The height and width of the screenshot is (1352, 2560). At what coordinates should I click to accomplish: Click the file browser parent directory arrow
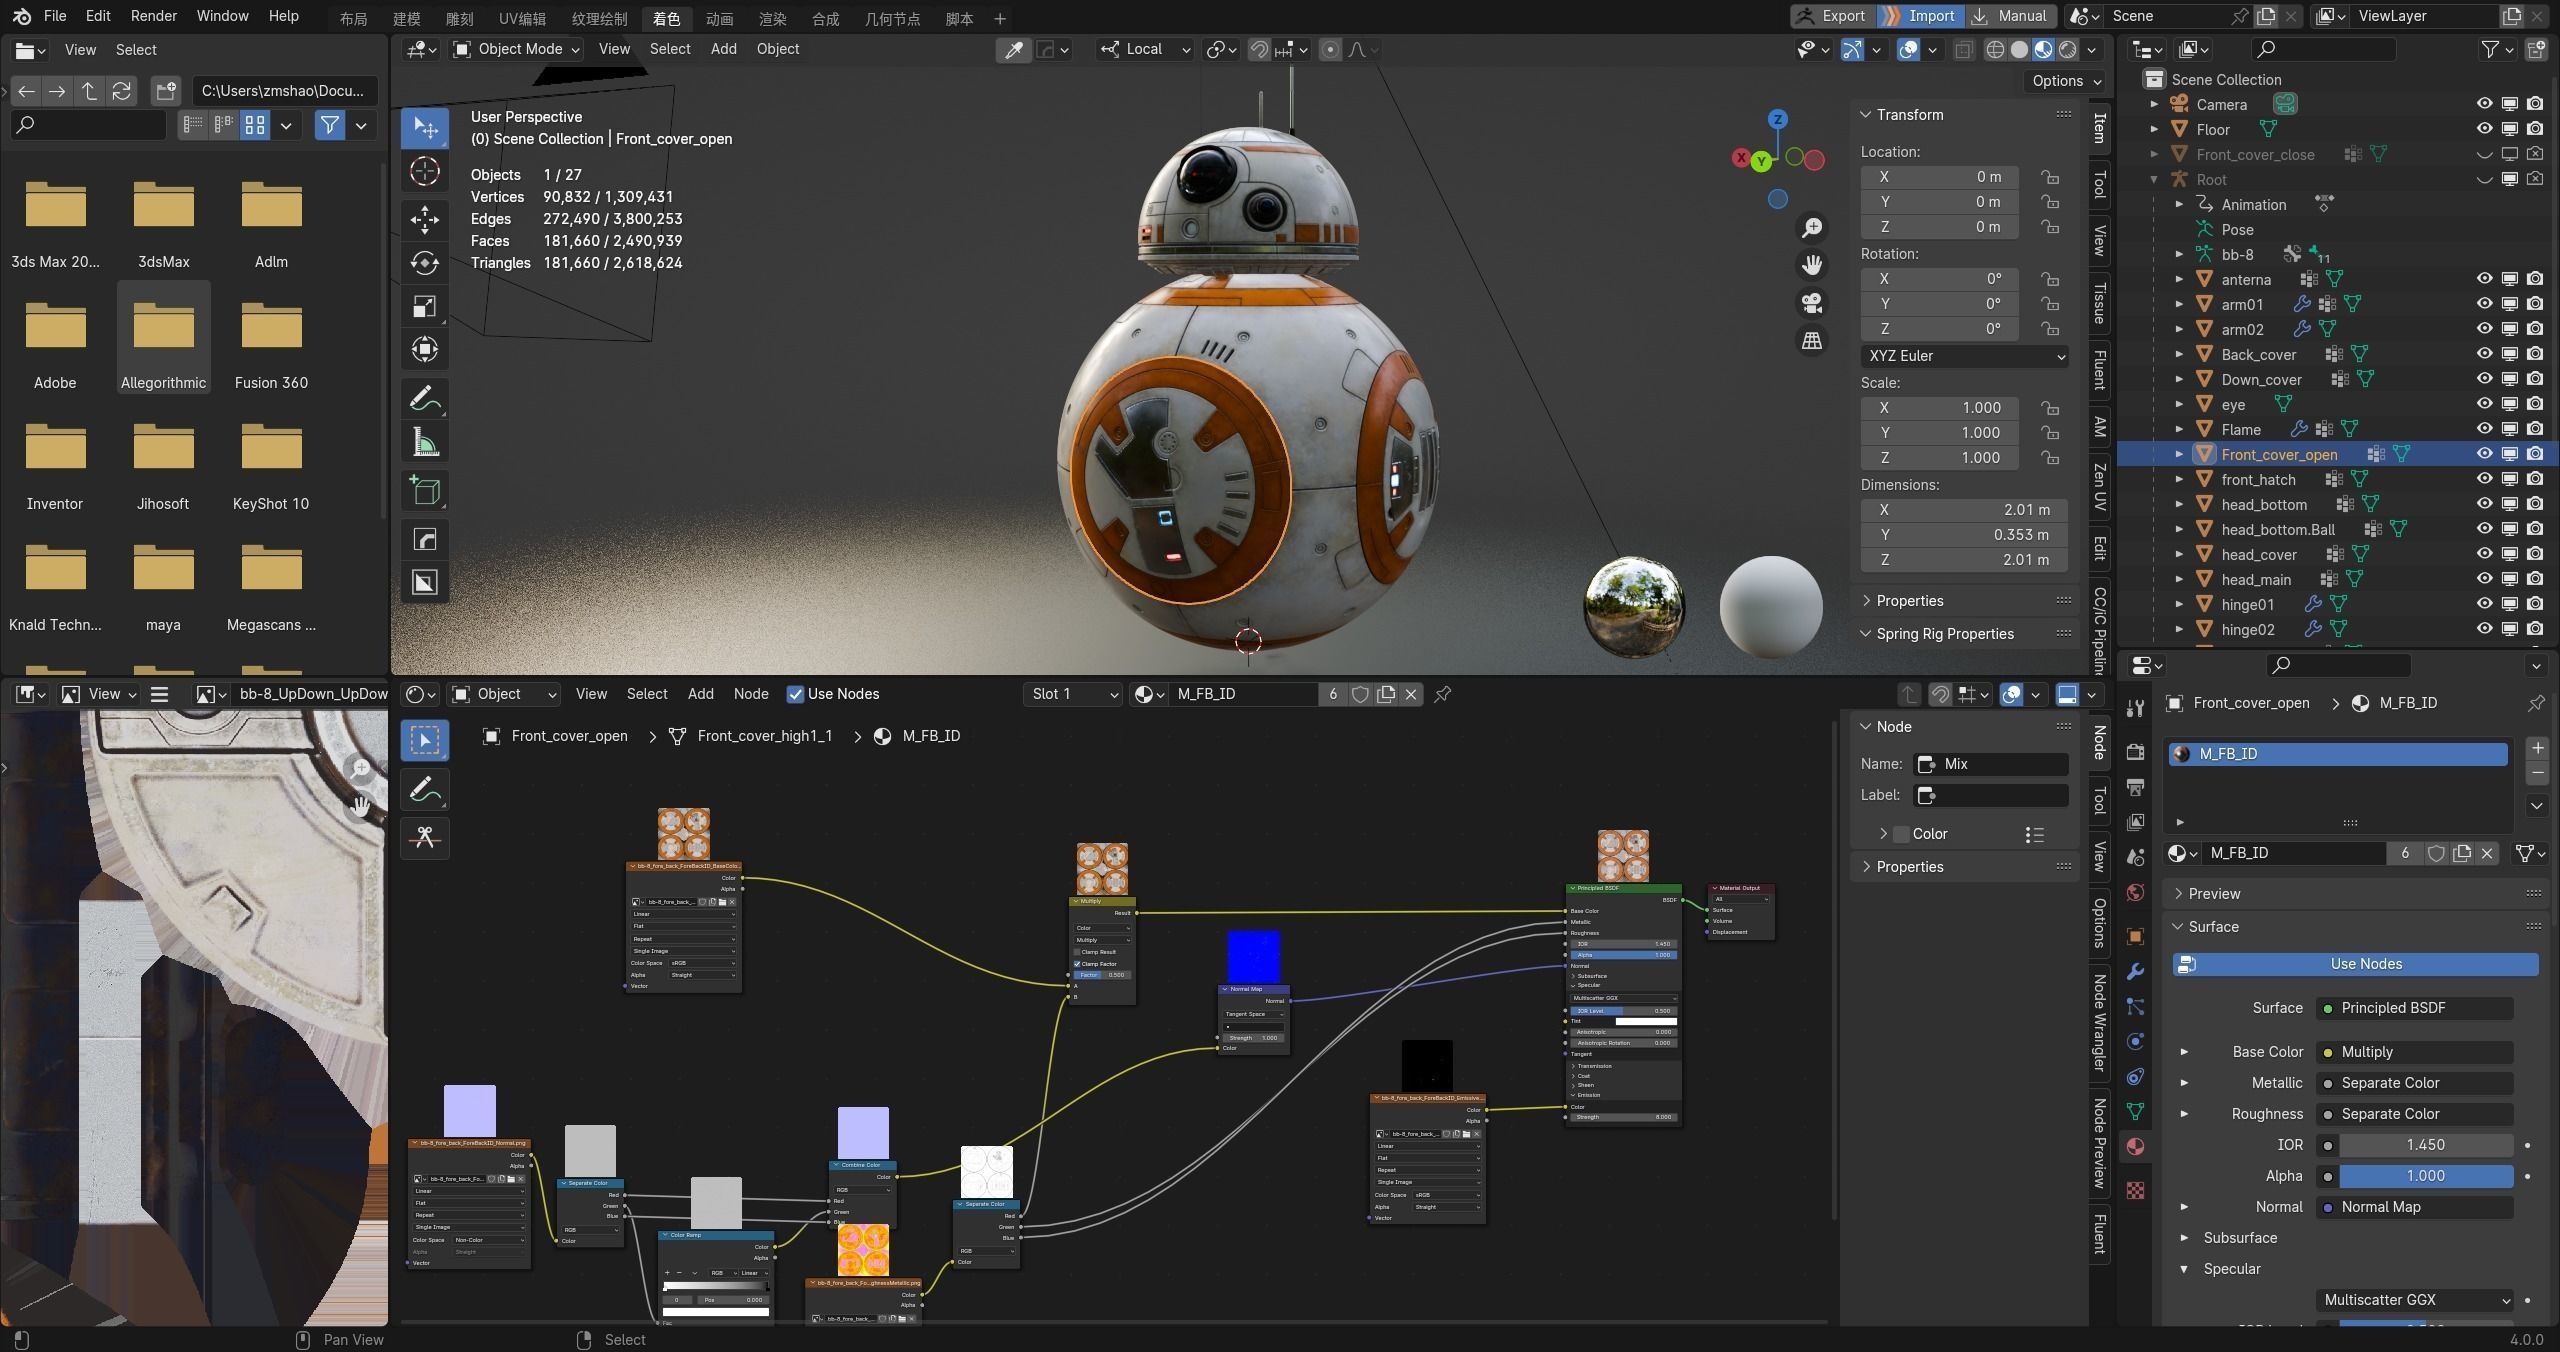coord(90,91)
